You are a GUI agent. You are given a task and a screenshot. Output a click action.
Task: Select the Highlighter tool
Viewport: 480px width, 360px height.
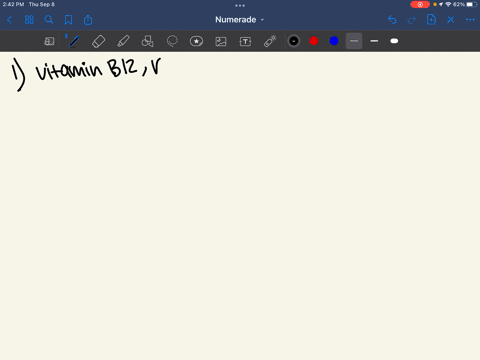(x=123, y=41)
